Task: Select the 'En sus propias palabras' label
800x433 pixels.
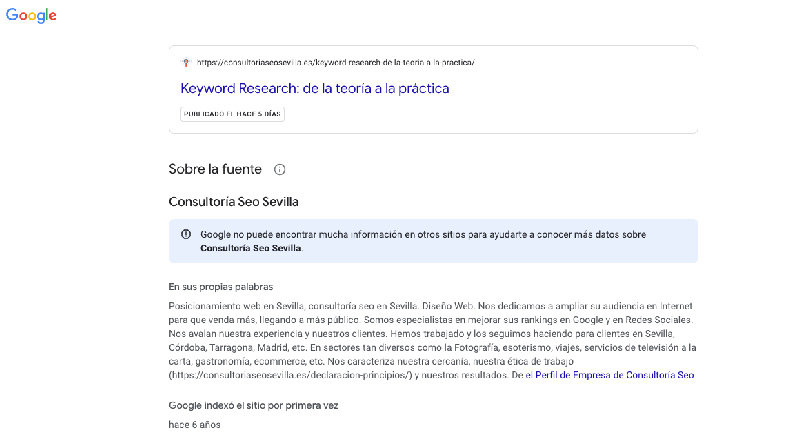Action: point(220,287)
